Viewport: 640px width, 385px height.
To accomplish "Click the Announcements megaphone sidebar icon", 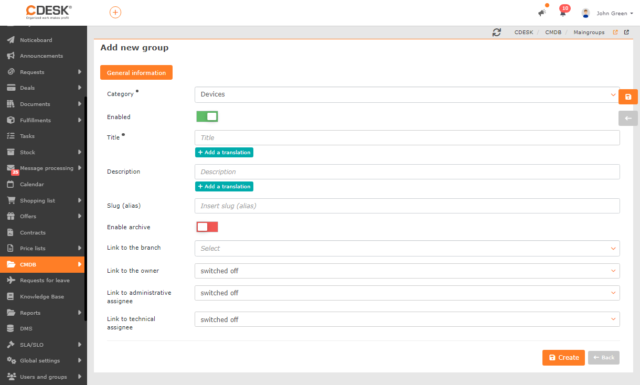I will (11, 56).
